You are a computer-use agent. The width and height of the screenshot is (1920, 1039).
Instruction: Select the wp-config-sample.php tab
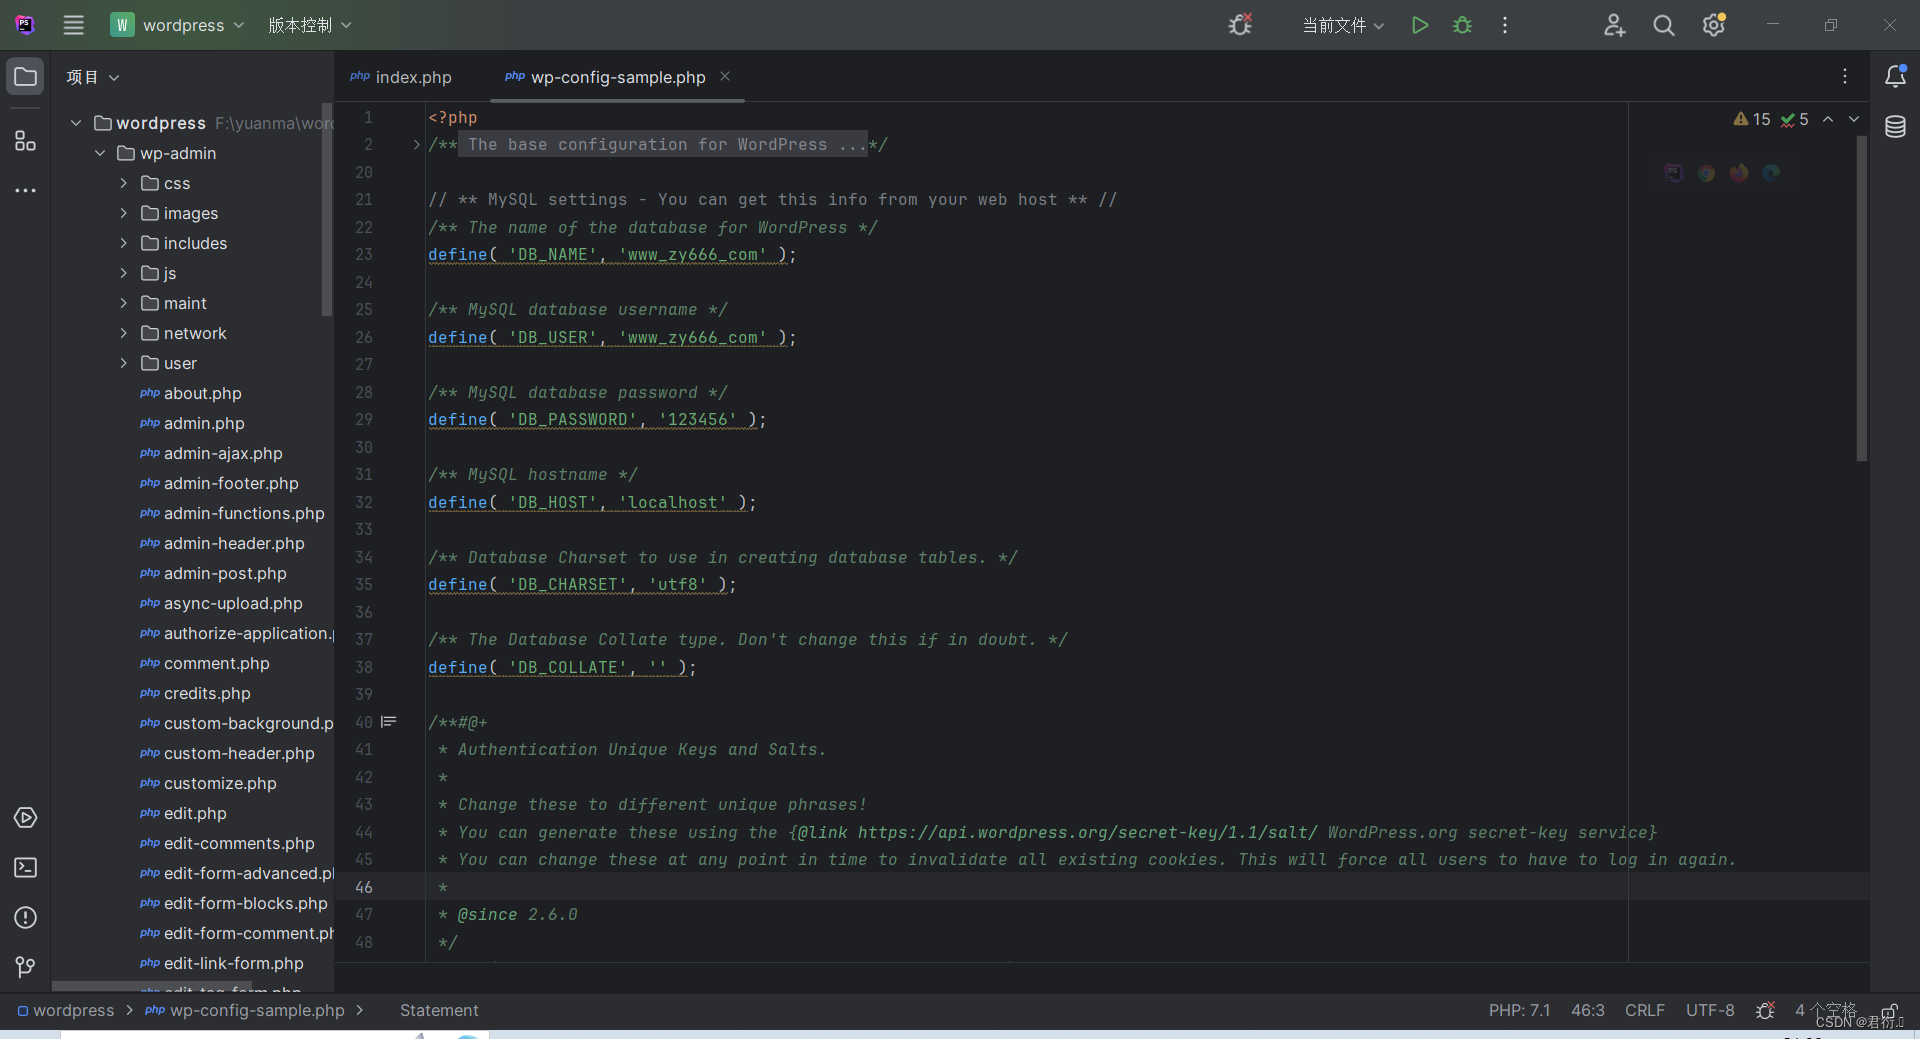coord(618,77)
